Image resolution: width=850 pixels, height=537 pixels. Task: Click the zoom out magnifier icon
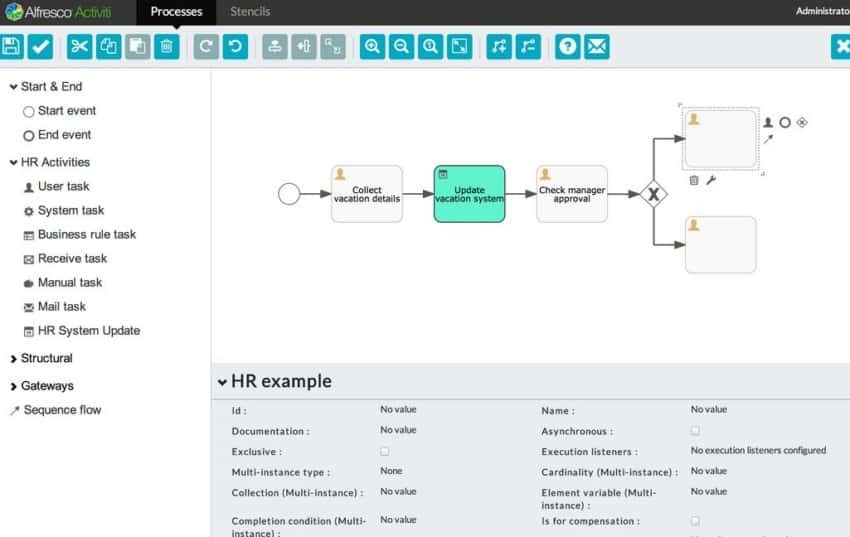(x=401, y=47)
